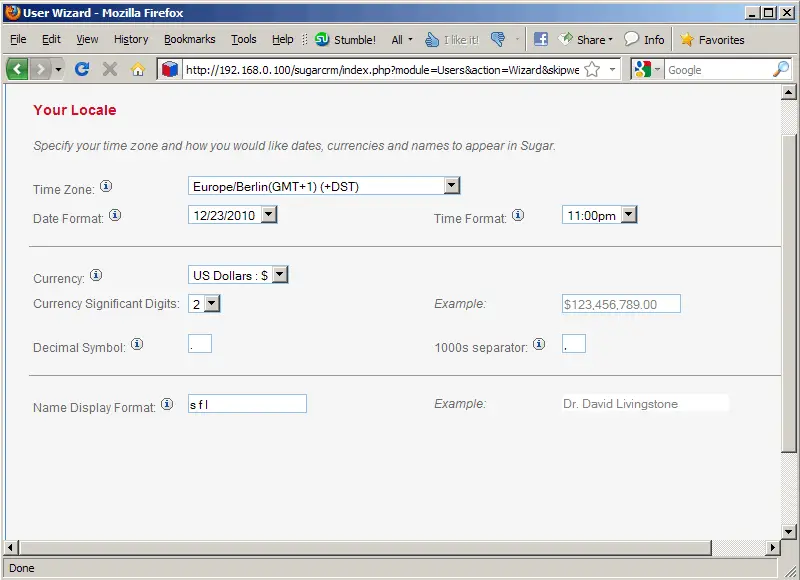Screen dimensions: 800x580
Task: Click the info icon next to Date Format
Action: [115, 215]
